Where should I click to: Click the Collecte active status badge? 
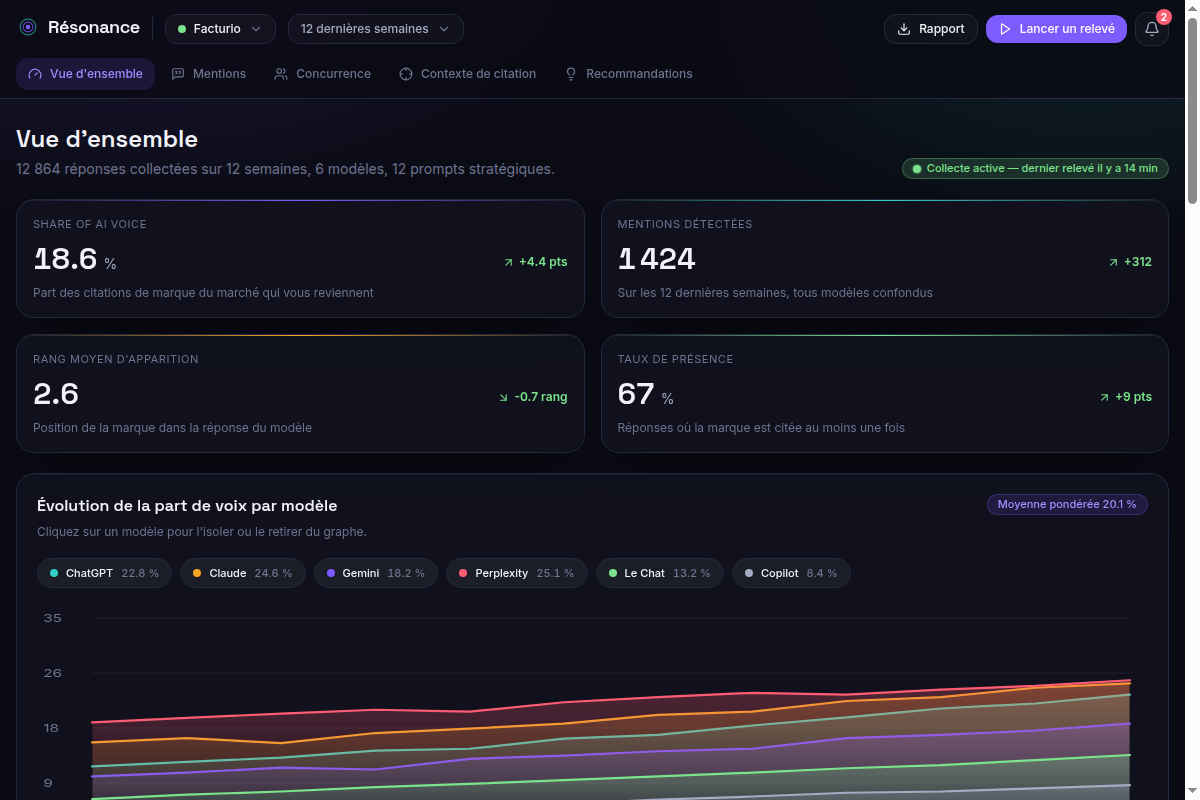1035,168
